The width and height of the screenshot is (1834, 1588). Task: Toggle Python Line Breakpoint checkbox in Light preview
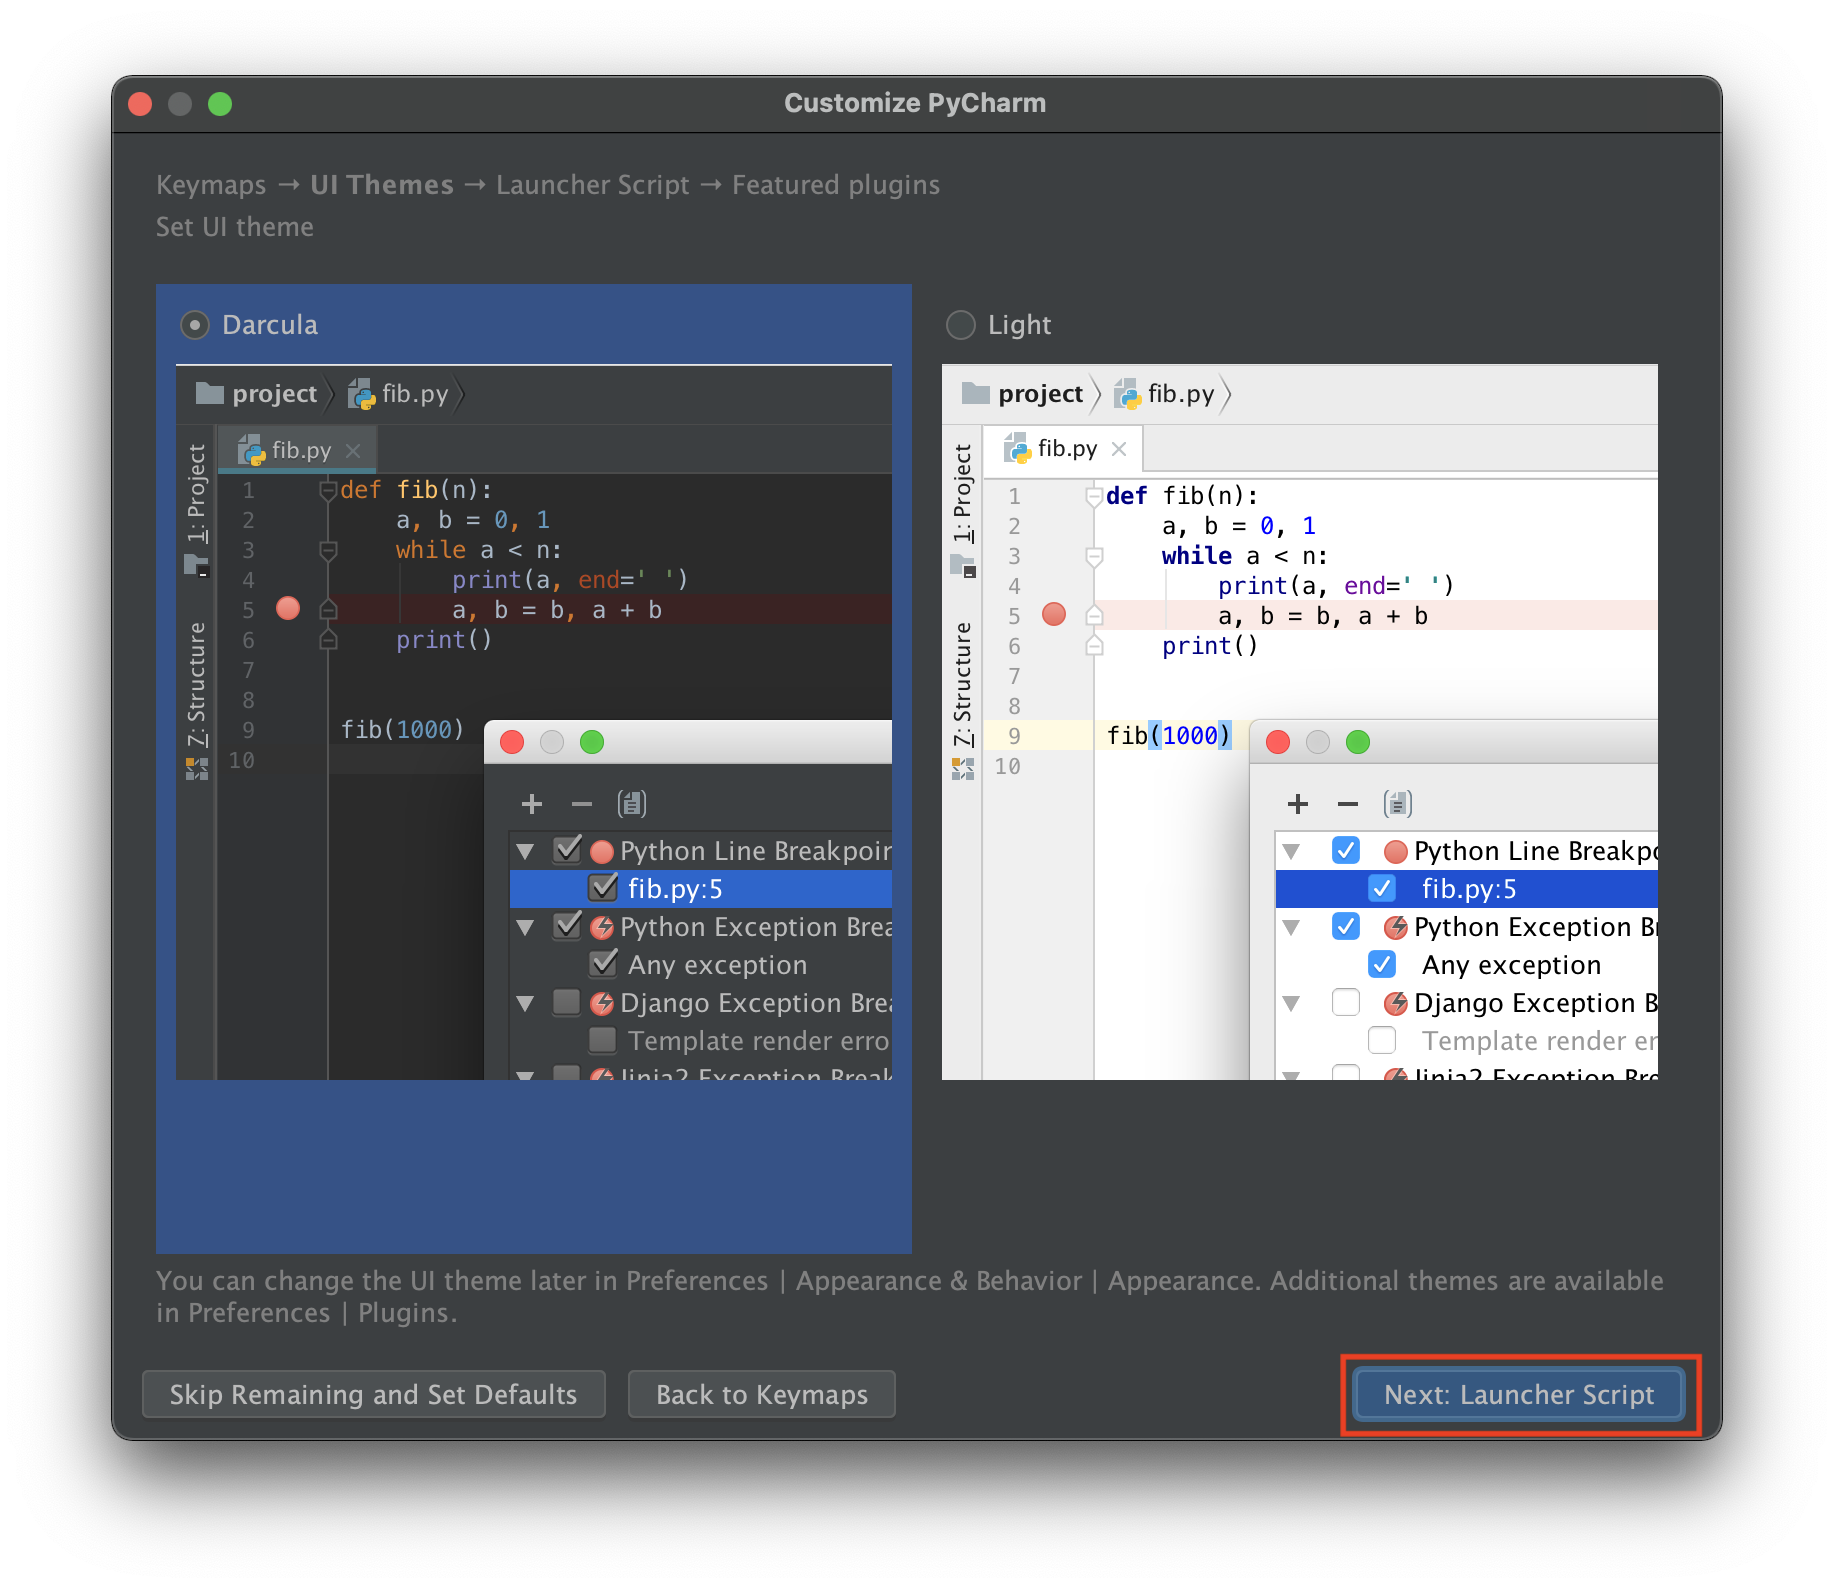click(1346, 850)
